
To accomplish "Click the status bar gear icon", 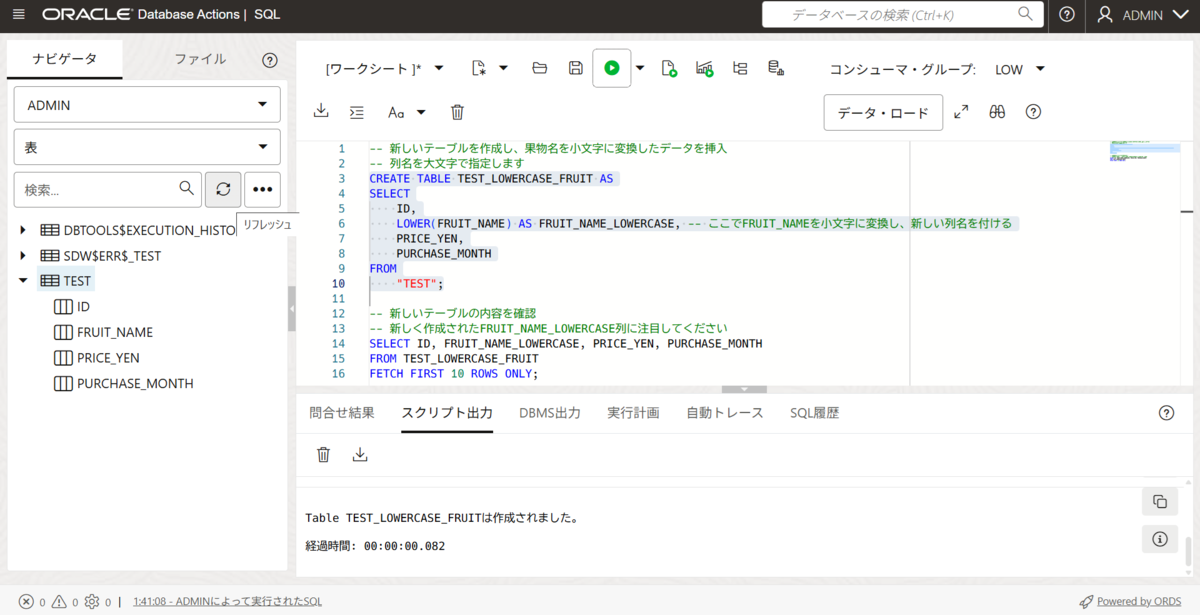I will pyautogui.click(x=92, y=602).
